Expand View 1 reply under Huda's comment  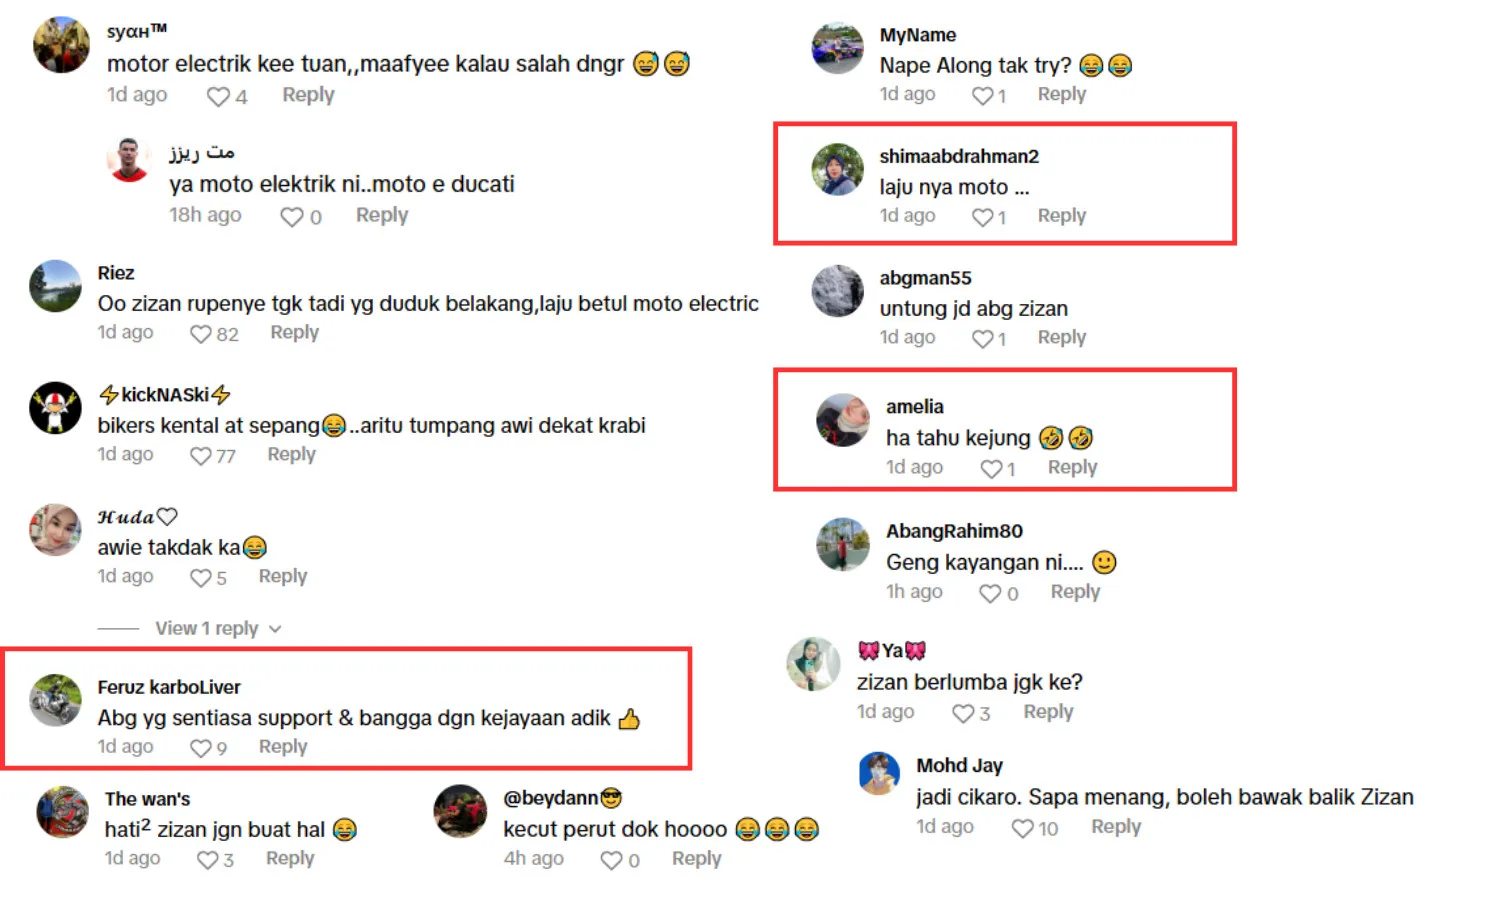(206, 628)
